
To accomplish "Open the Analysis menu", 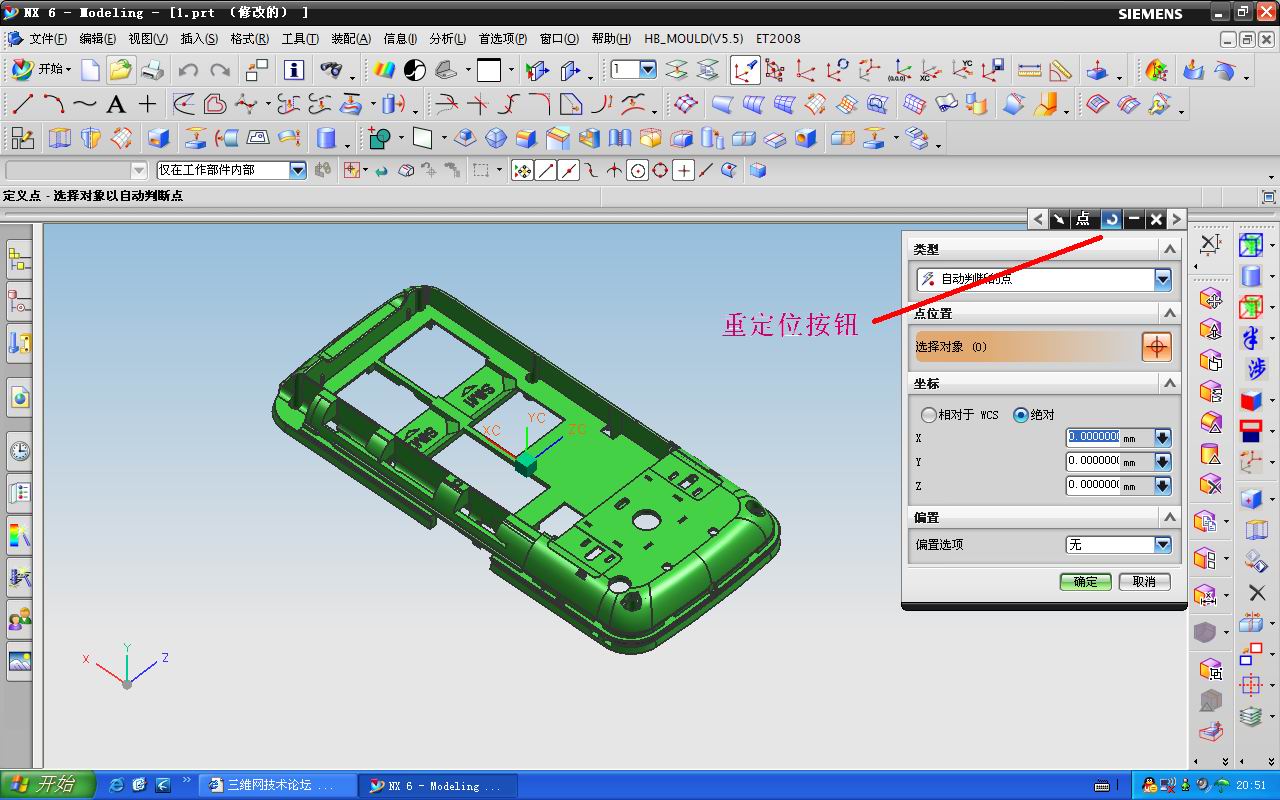I will (447, 39).
